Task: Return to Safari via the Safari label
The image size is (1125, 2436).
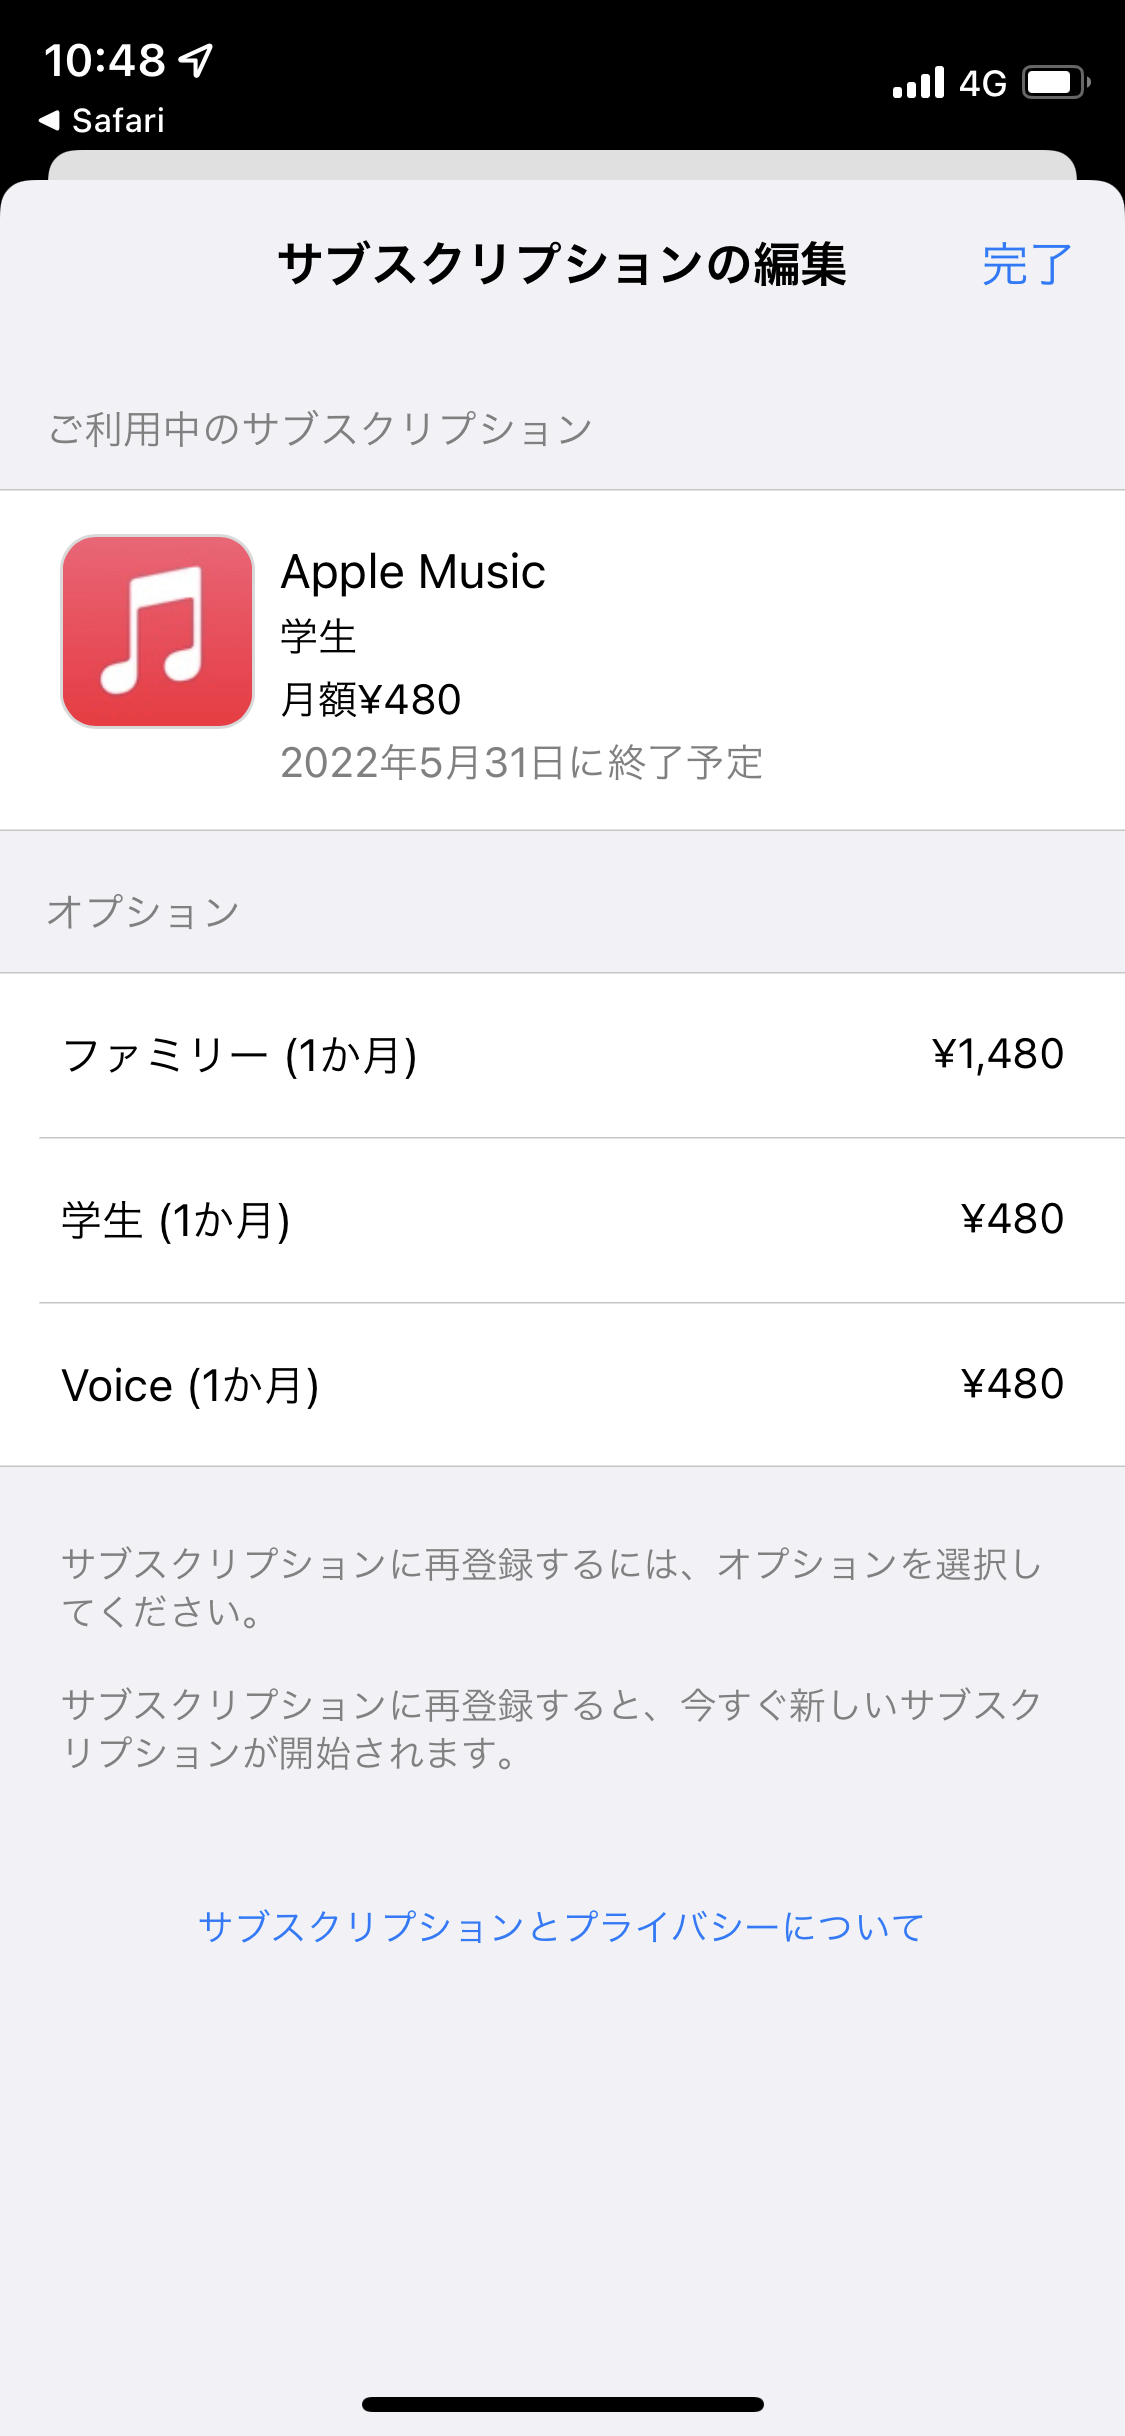Action: click(118, 121)
